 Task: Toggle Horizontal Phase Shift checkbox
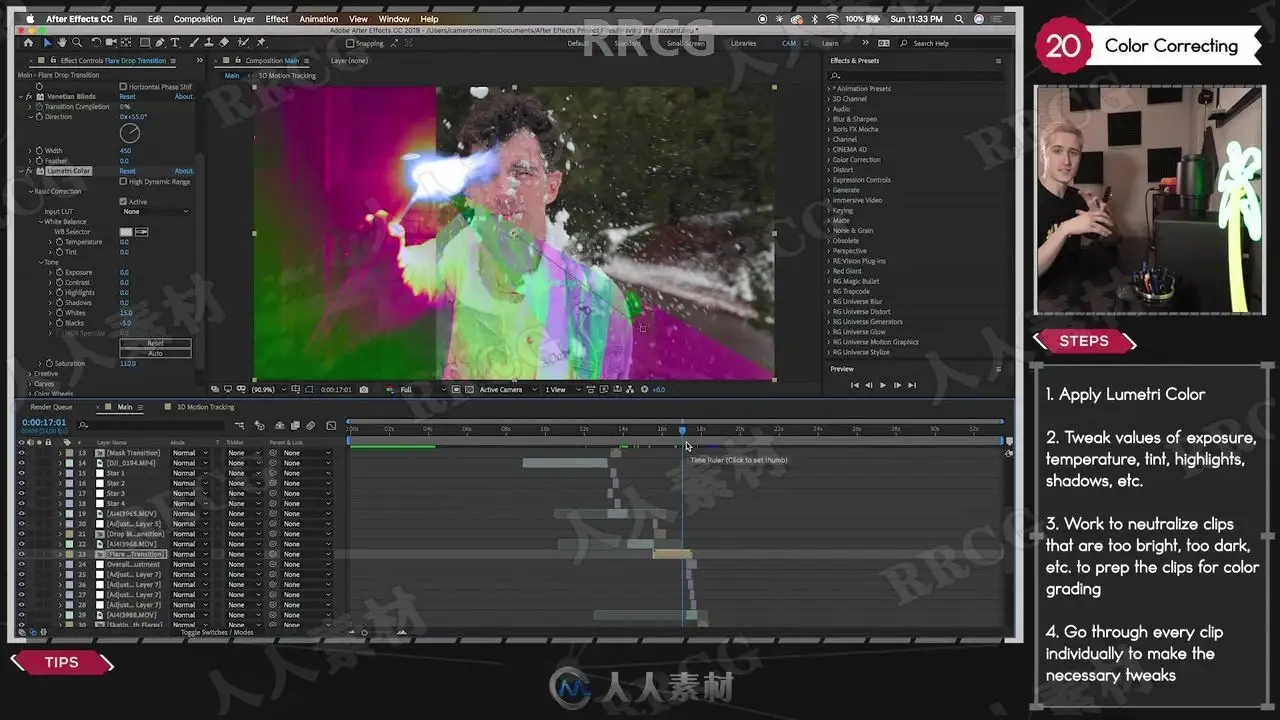[123, 87]
